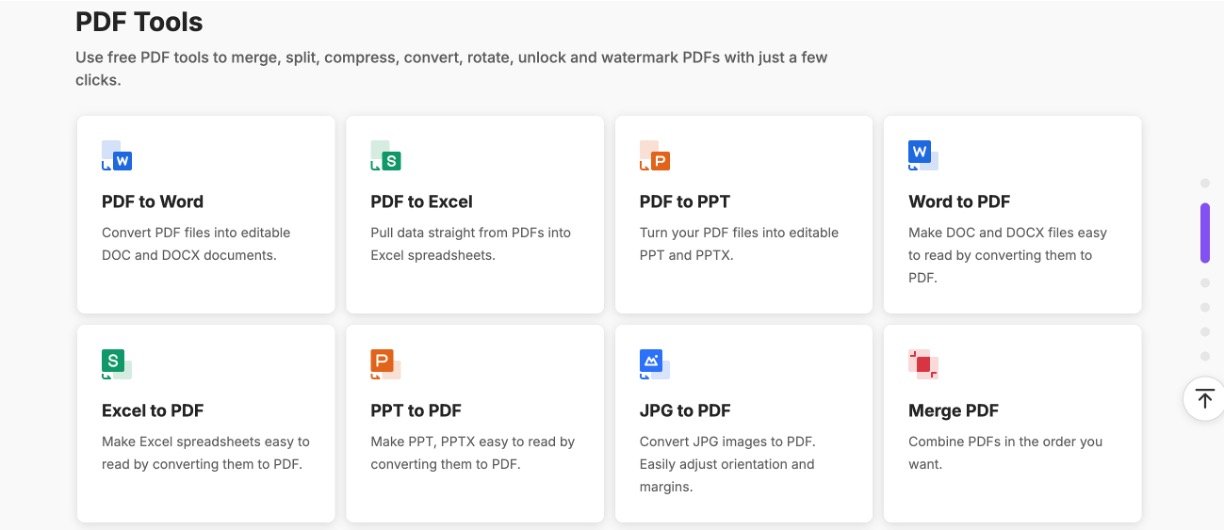Image resolution: width=1224 pixels, height=530 pixels.
Task: Jump to last section navigation dot
Action: [x=1205, y=356]
